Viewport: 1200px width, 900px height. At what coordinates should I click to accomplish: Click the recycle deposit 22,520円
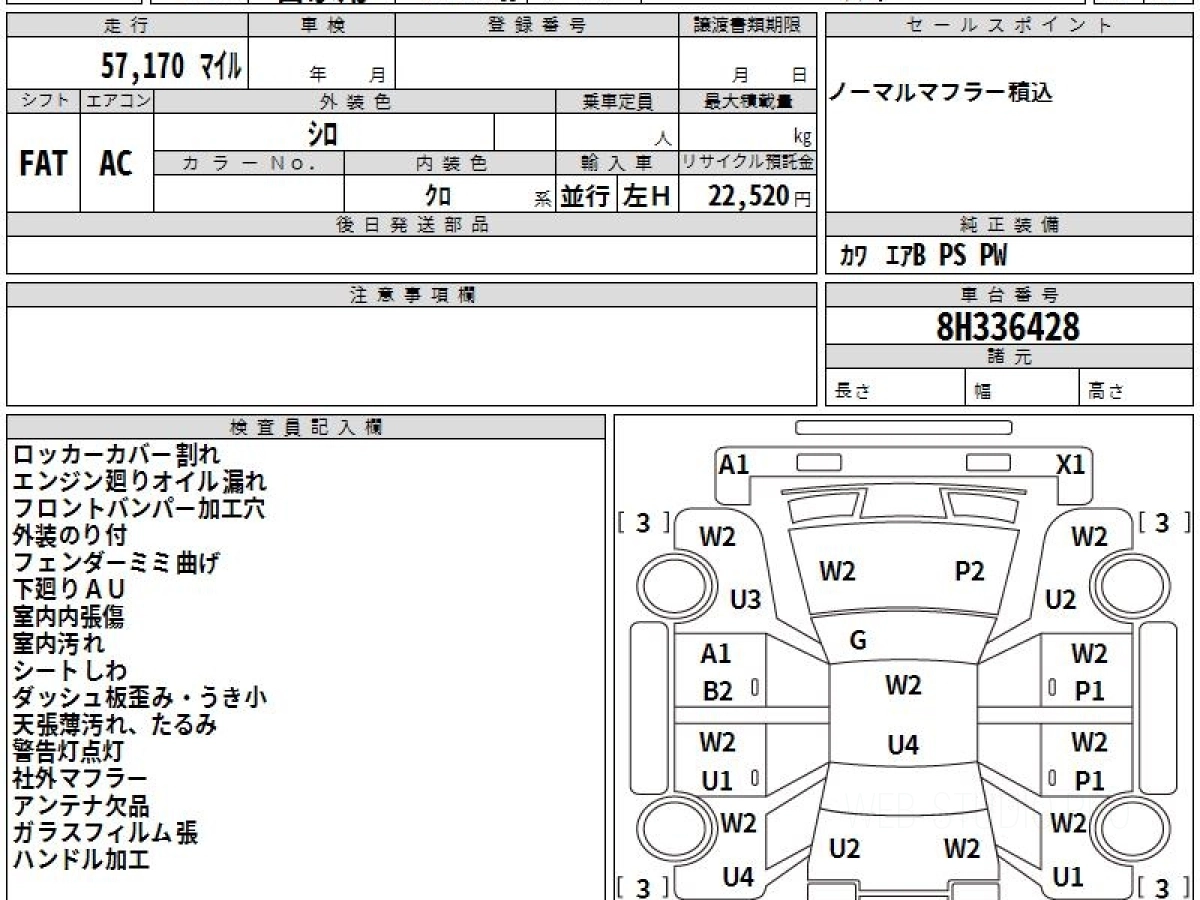point(760,195)
